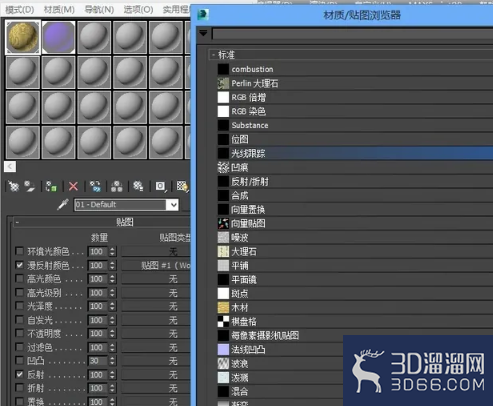Click the tile icon beside 平铺
The image size is (493, 406).
coord(223,265)
